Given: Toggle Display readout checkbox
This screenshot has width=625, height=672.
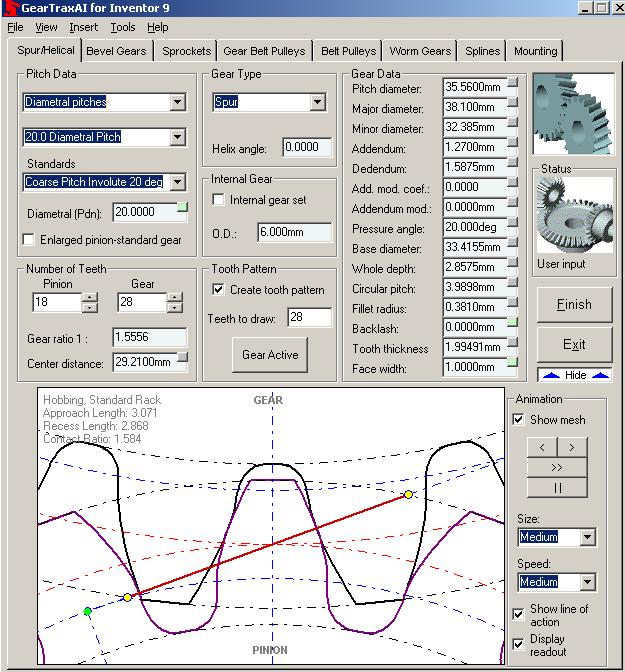Looking at the screenshot, I should click(518, 644).
